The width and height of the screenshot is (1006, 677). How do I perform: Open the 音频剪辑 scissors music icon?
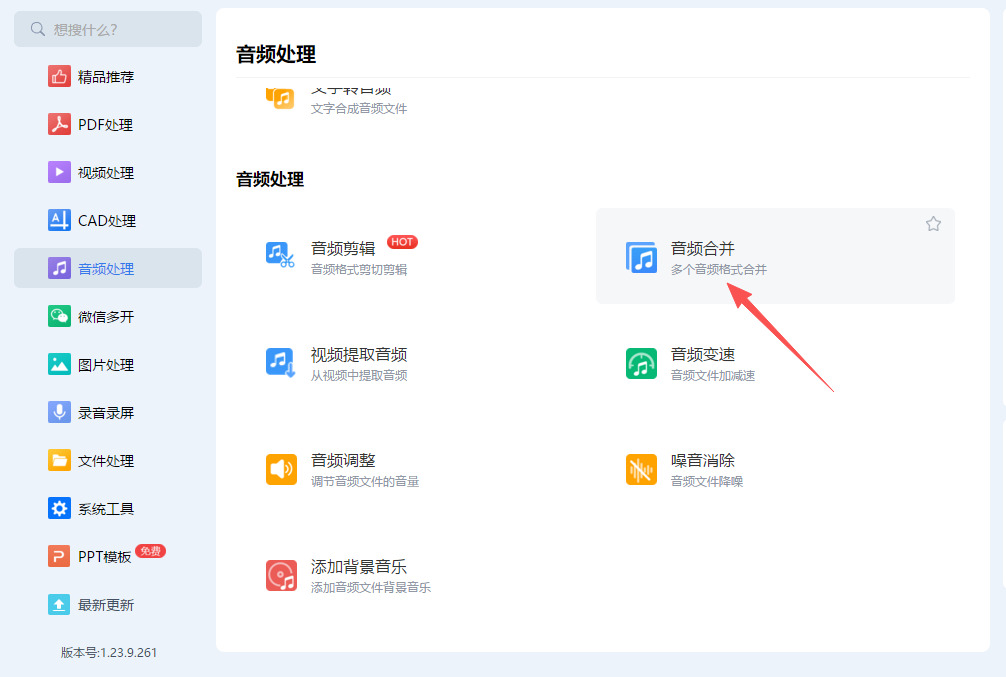280,255
